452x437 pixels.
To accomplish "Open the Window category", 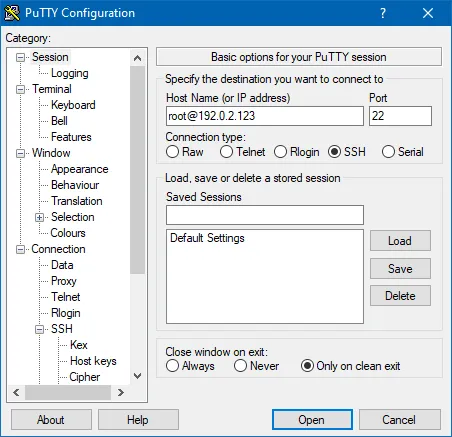I will coord(51,153).
